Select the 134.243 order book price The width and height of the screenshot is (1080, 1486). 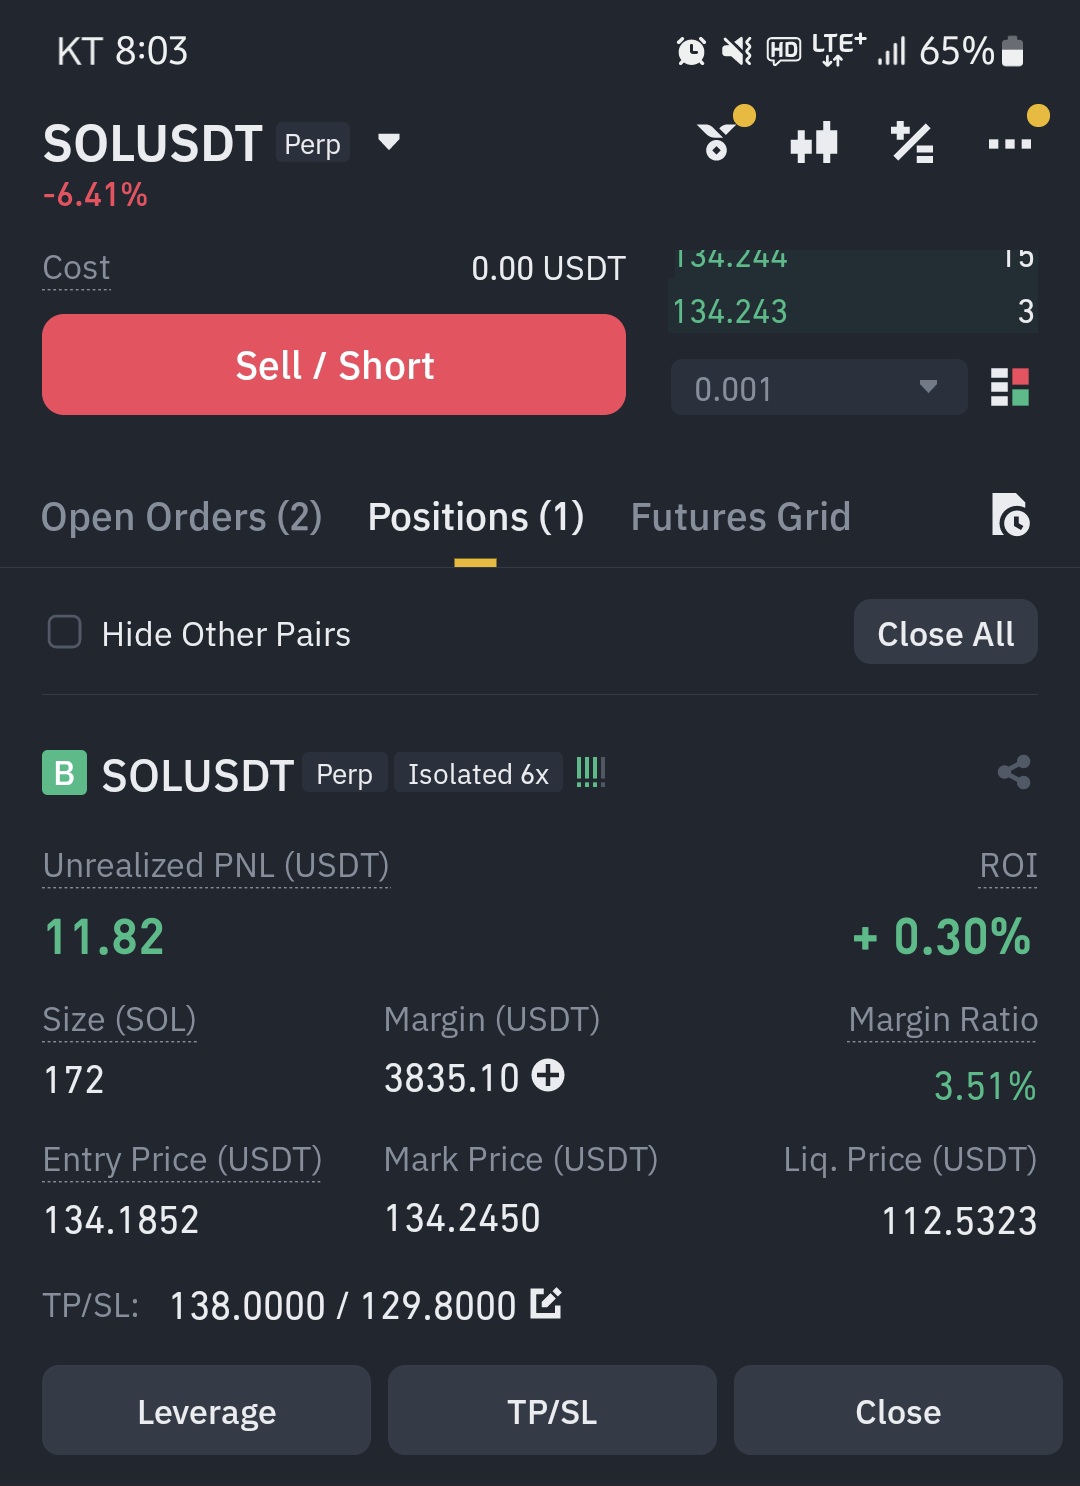point(730,311)
